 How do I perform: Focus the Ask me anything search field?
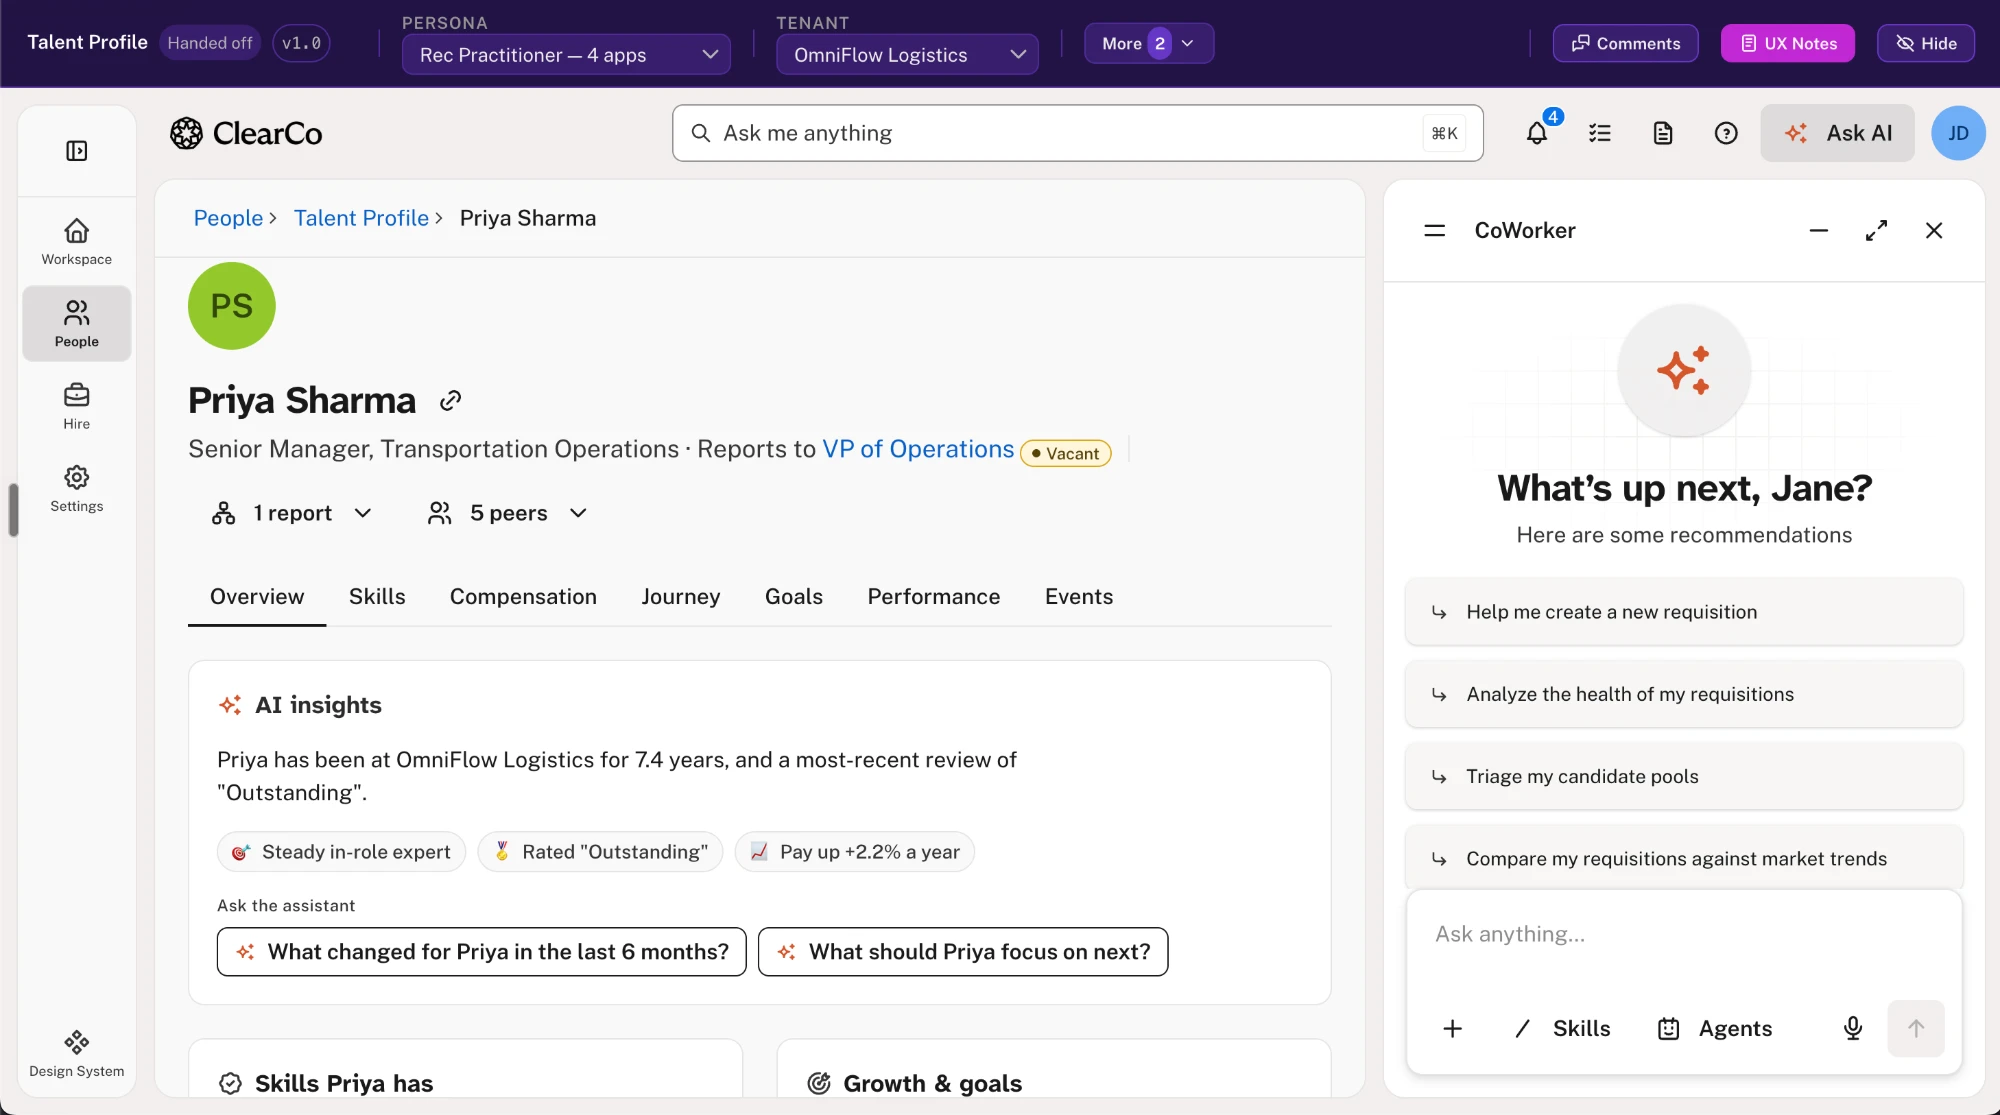(1078, 133)
